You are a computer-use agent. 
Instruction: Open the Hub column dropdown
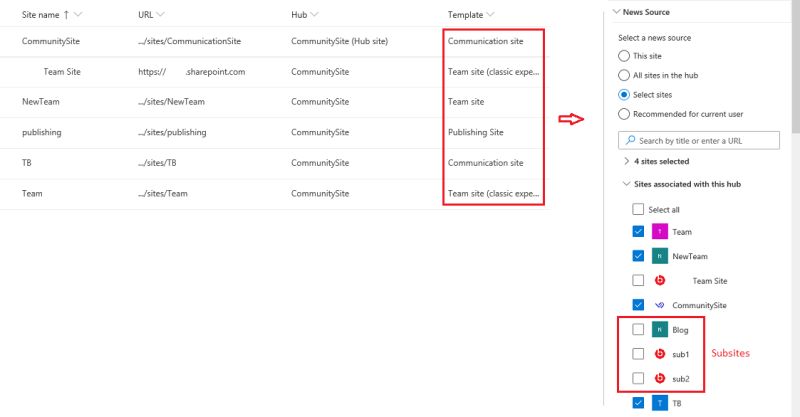[314, 14]
